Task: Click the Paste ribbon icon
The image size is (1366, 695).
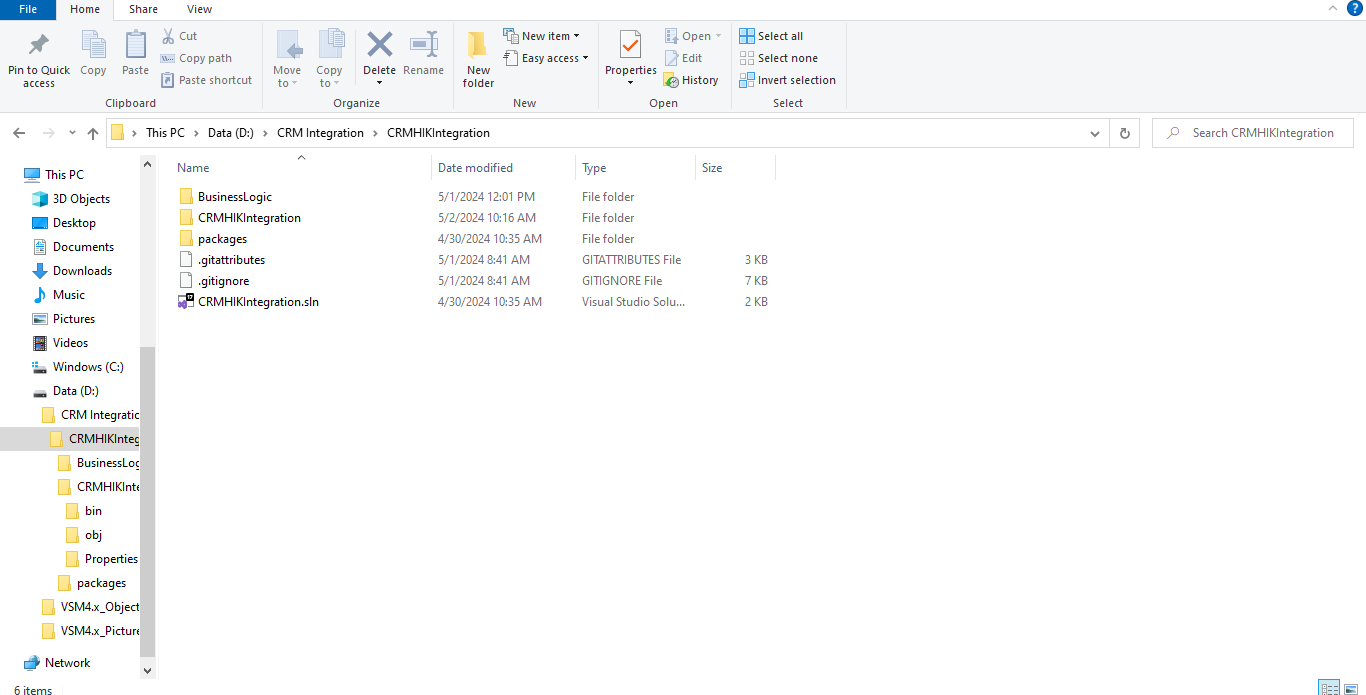Action: (135, 53)
